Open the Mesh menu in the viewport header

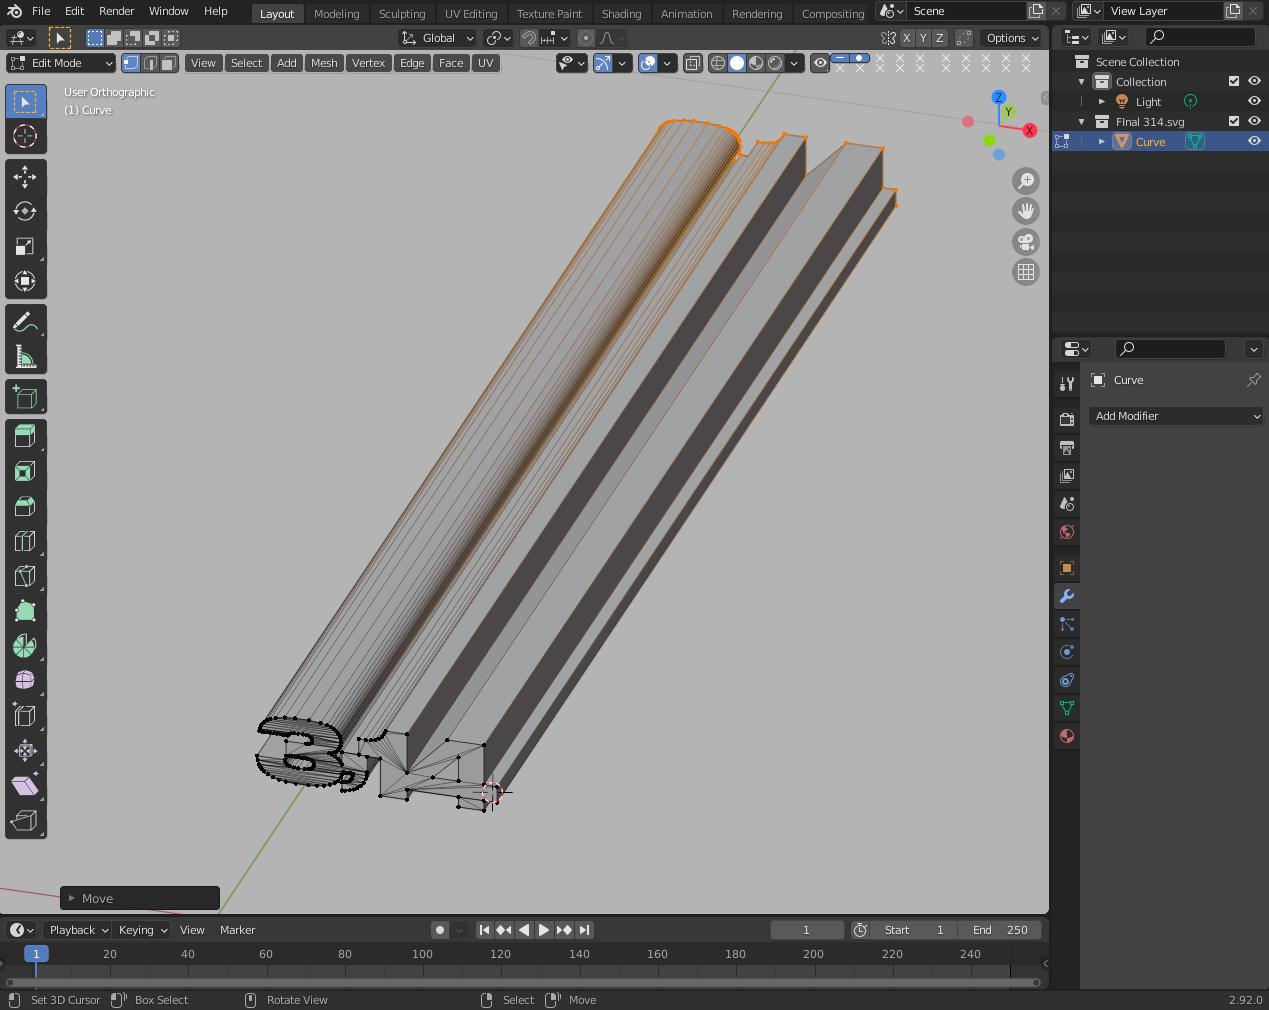click(x=323, y=63)
